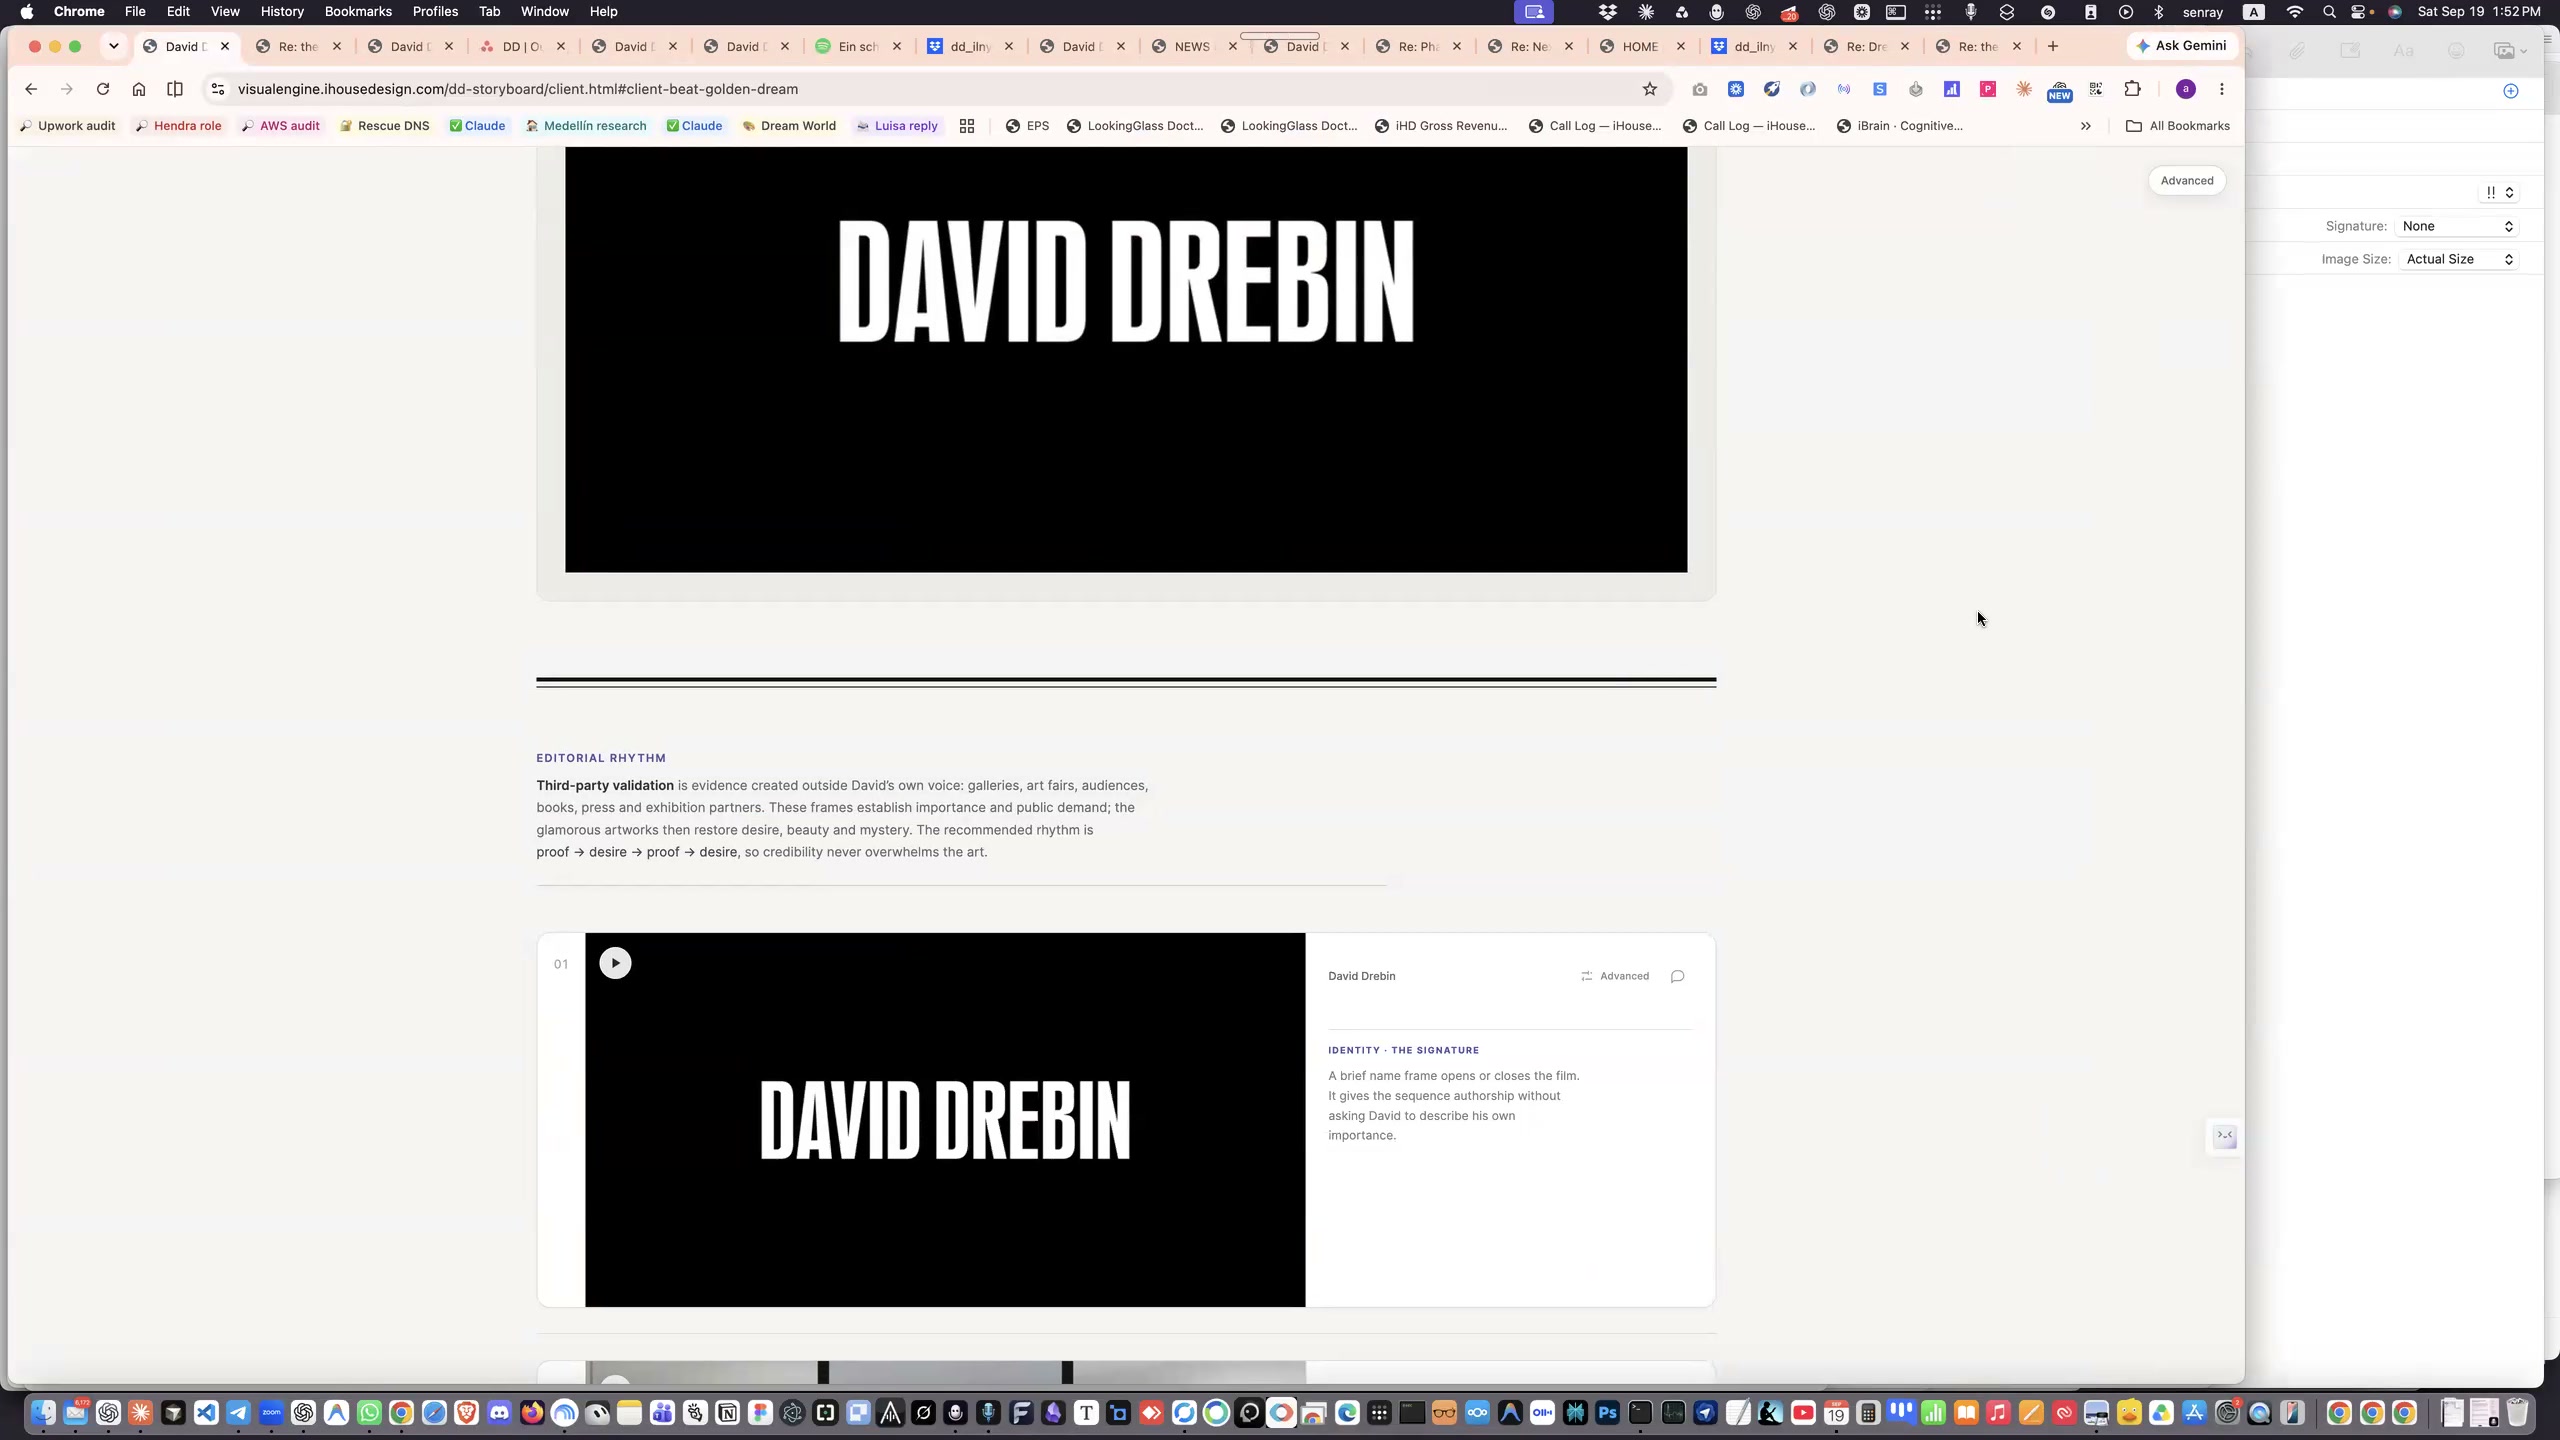Open Signature None dropdown in Mail window
The height and width of the screenshot is (1440, 2560).
[x=2457, y=226]
